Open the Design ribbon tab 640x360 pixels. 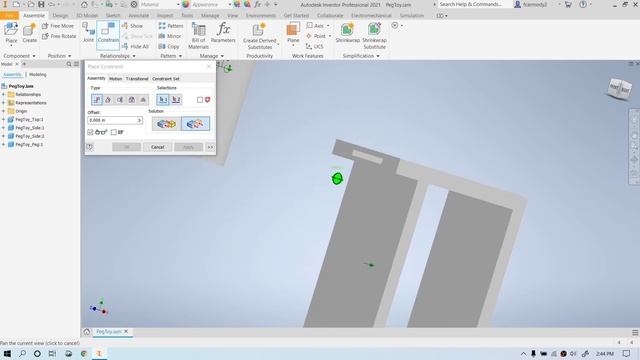(60, 16)
